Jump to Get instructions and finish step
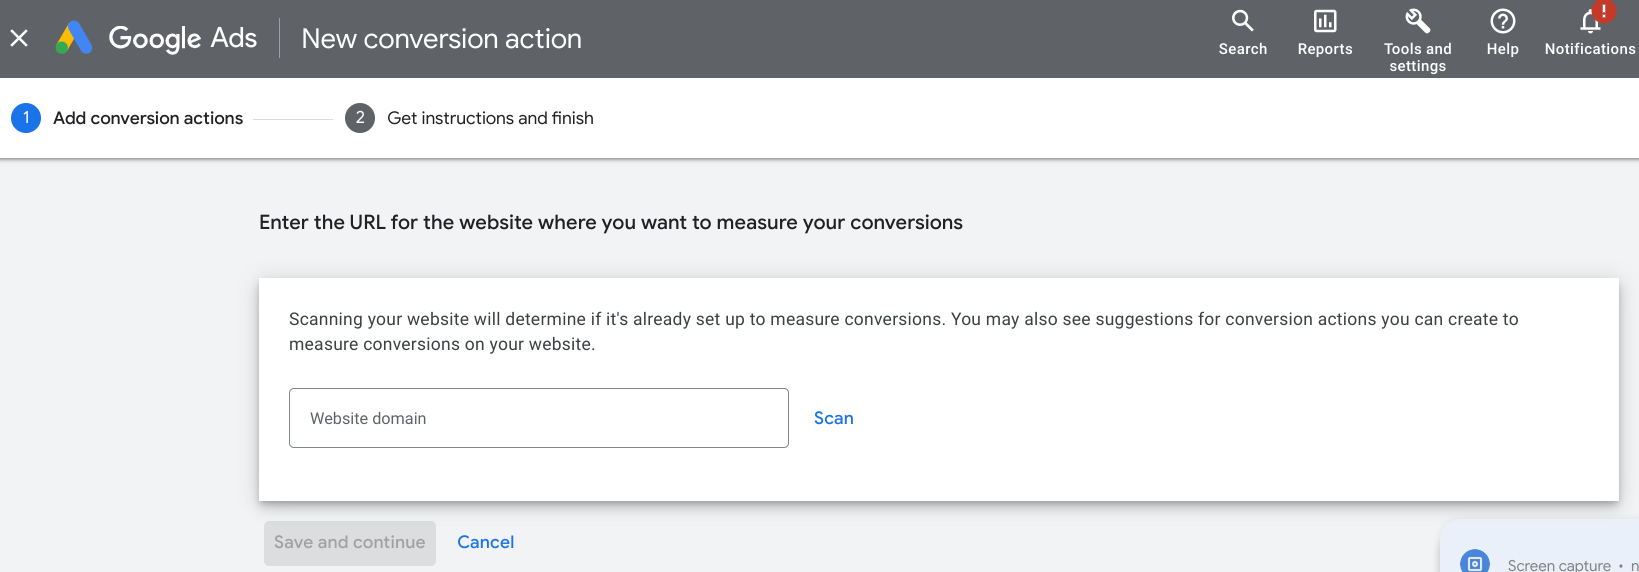The height and width of the screenshot is (572, 1639). (x=490, y=118)
